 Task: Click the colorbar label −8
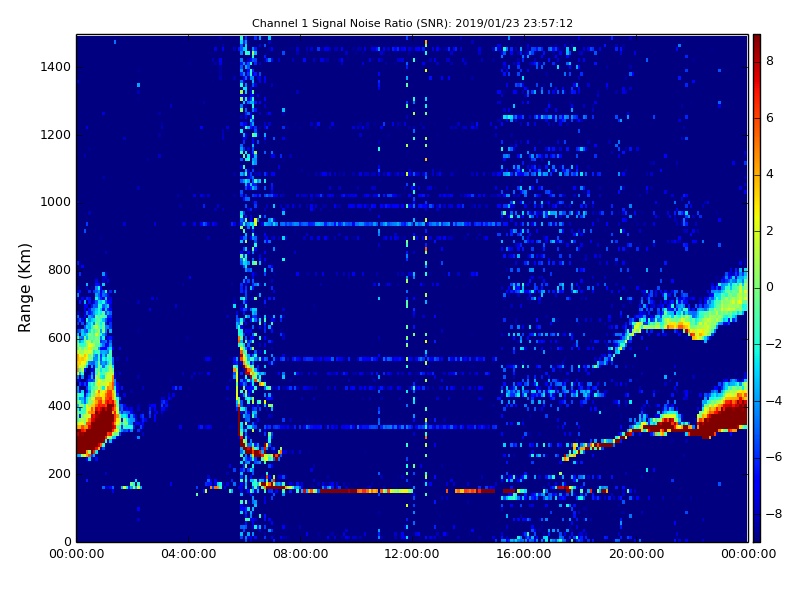click(773, 514)
